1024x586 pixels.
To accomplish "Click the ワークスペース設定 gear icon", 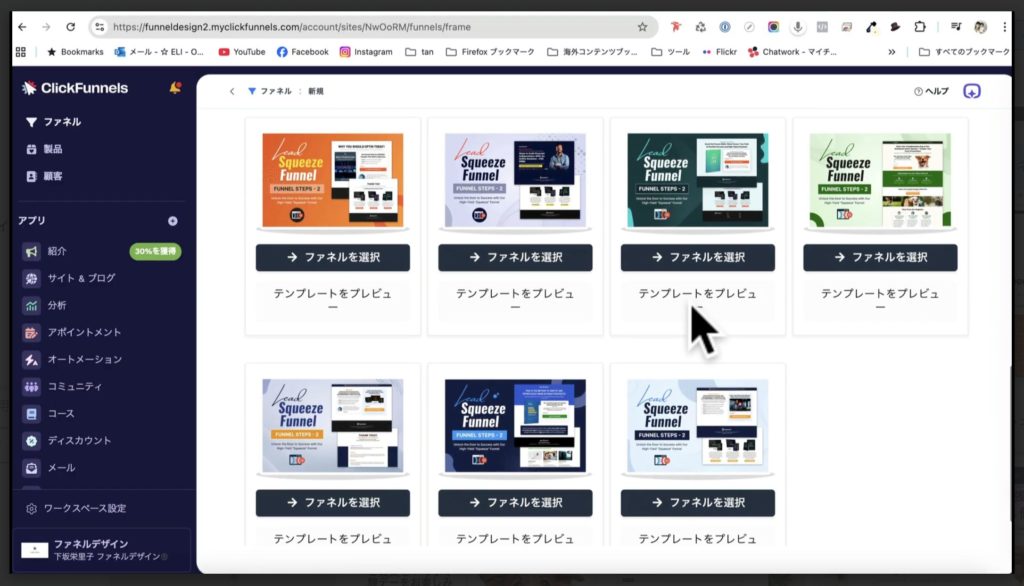I will (31, 508).
